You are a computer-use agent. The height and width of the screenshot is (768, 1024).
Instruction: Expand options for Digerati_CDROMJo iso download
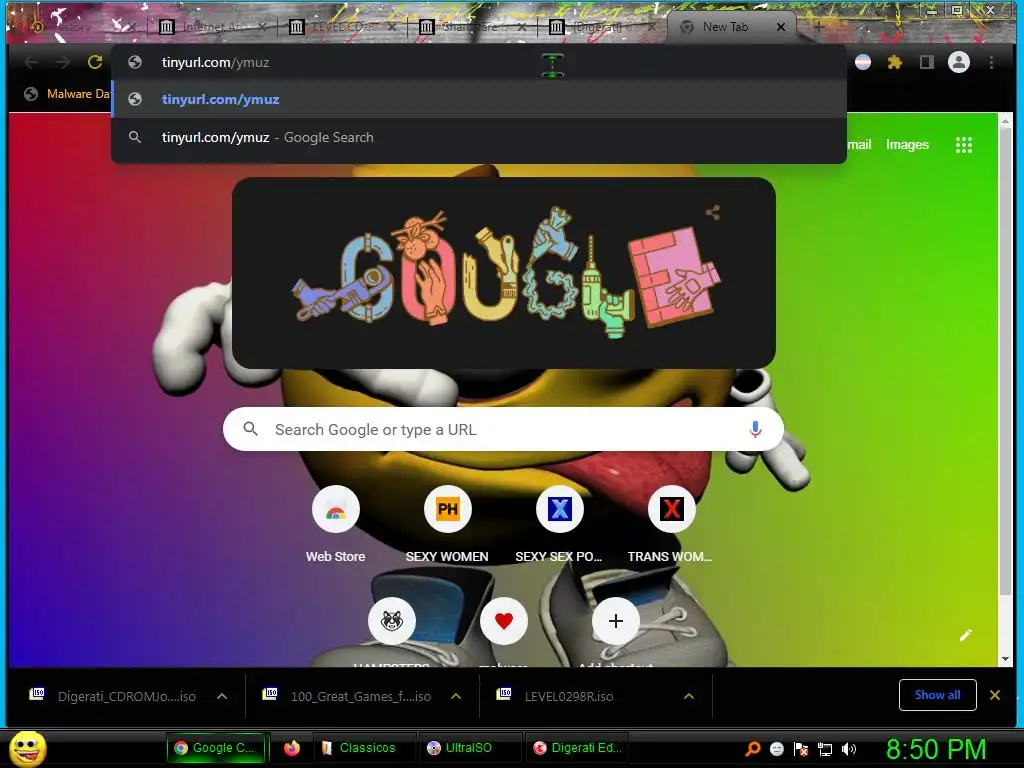click(222, 696)
